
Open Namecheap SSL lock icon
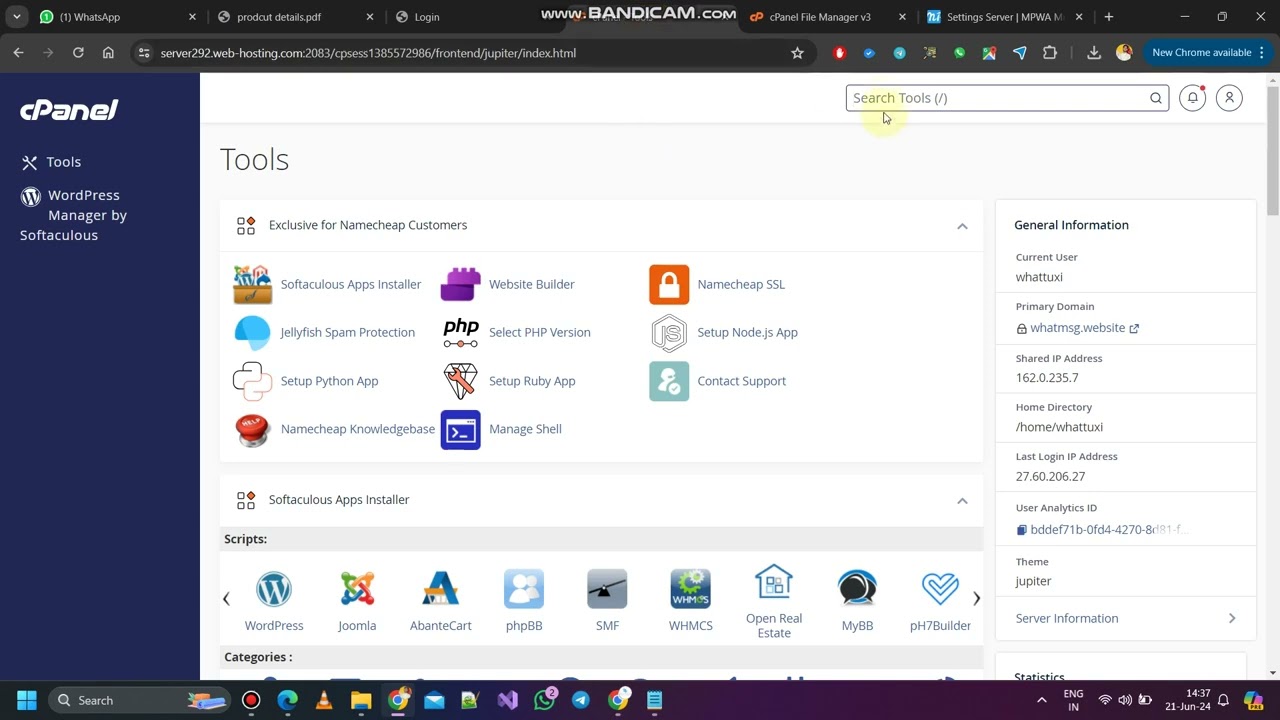point(669,285)
